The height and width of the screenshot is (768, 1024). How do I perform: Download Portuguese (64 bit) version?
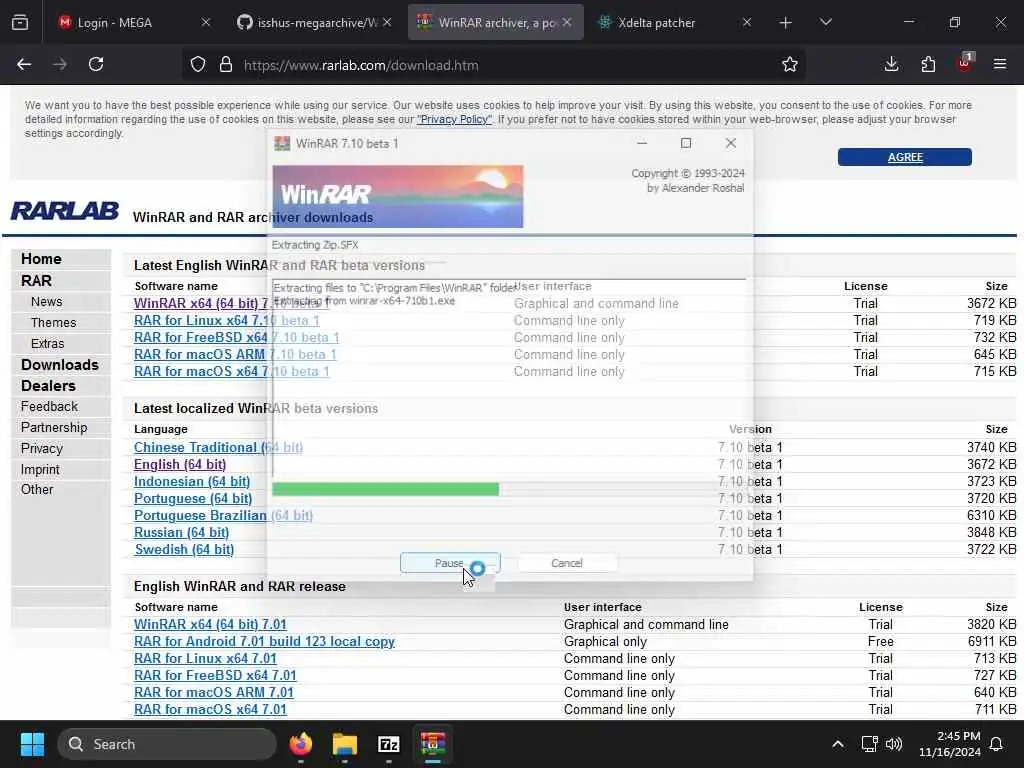coord(193,498)
